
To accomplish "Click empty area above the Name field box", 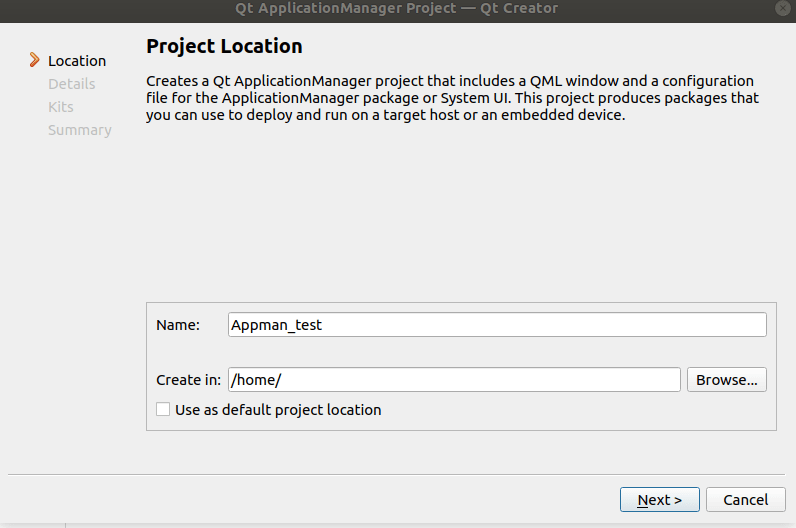I will click(x=460, y=220).
